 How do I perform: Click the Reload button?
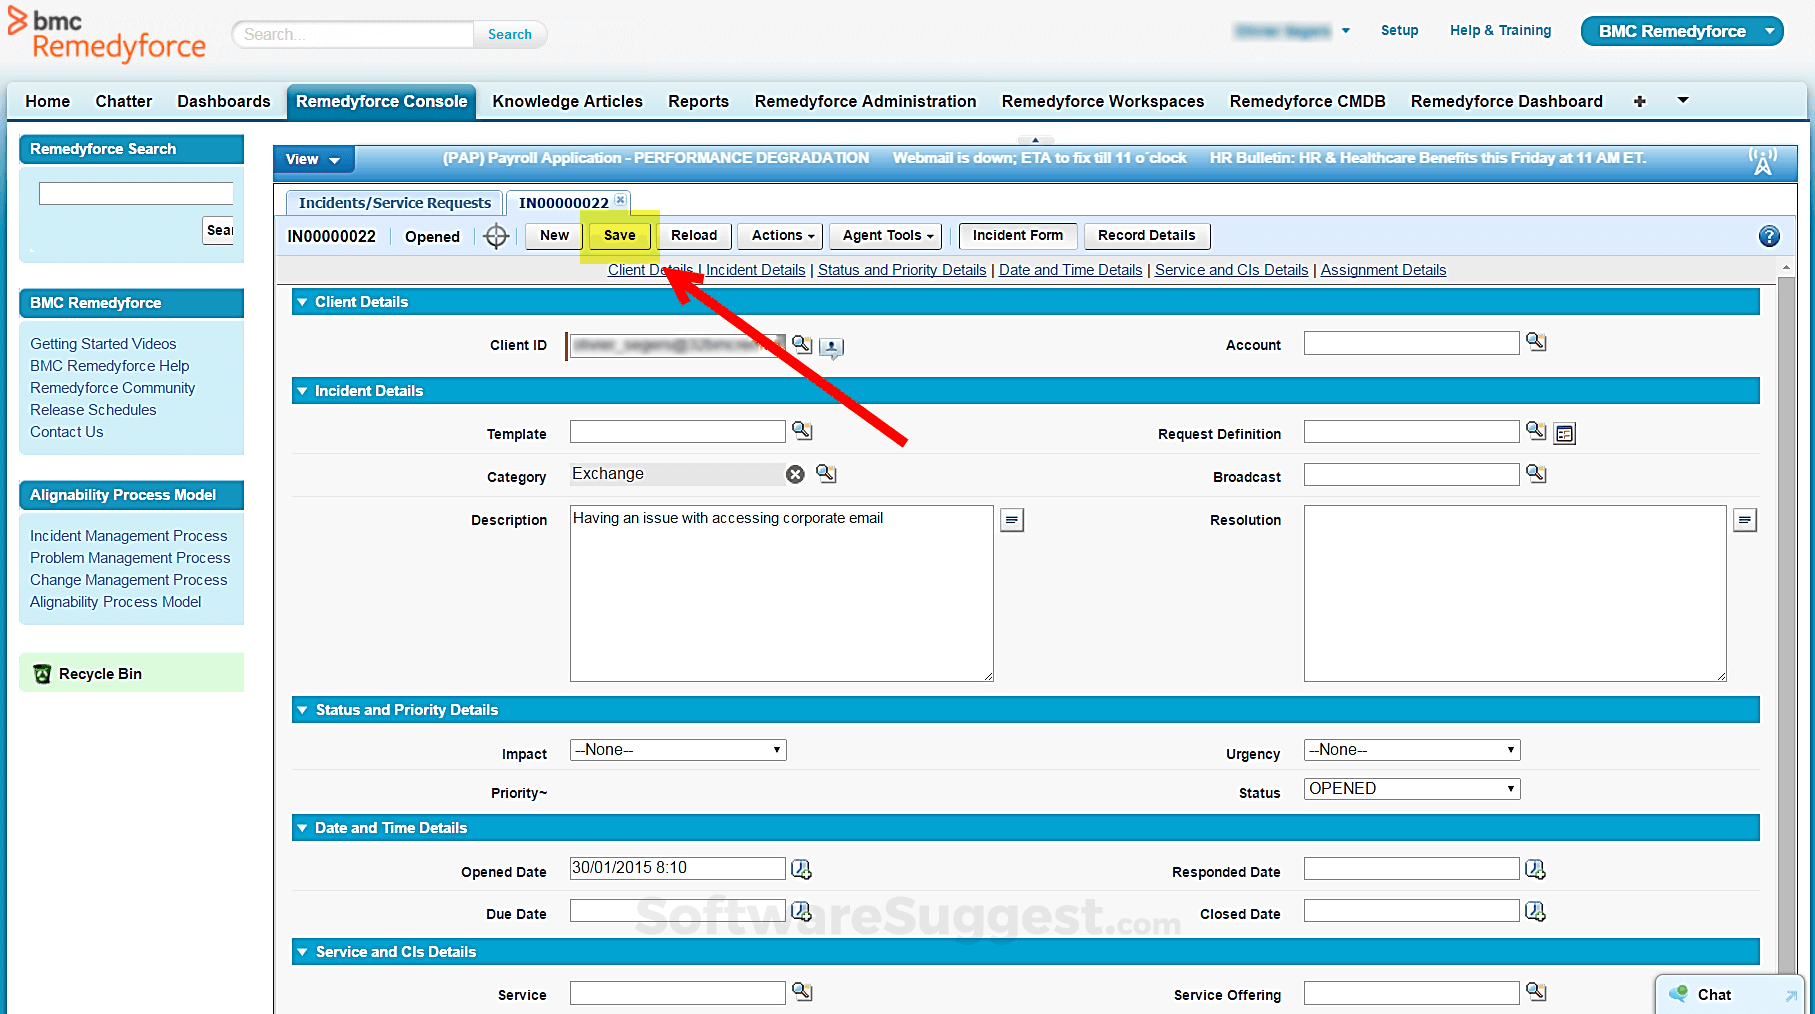tap(694, 236)
